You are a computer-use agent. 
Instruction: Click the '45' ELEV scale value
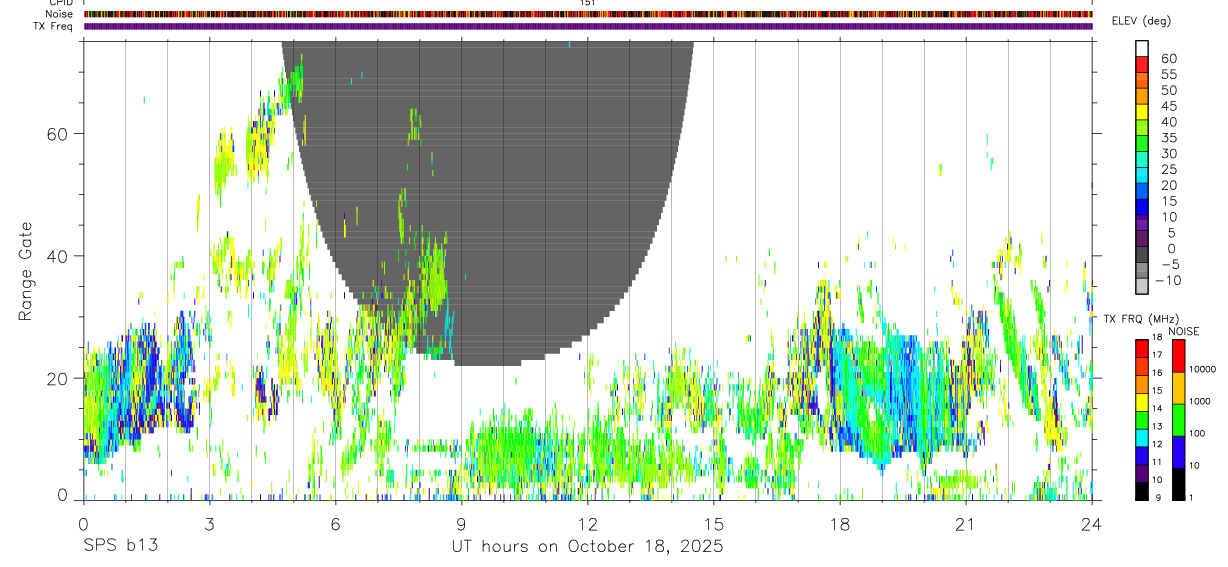[x=1169, y=106]
